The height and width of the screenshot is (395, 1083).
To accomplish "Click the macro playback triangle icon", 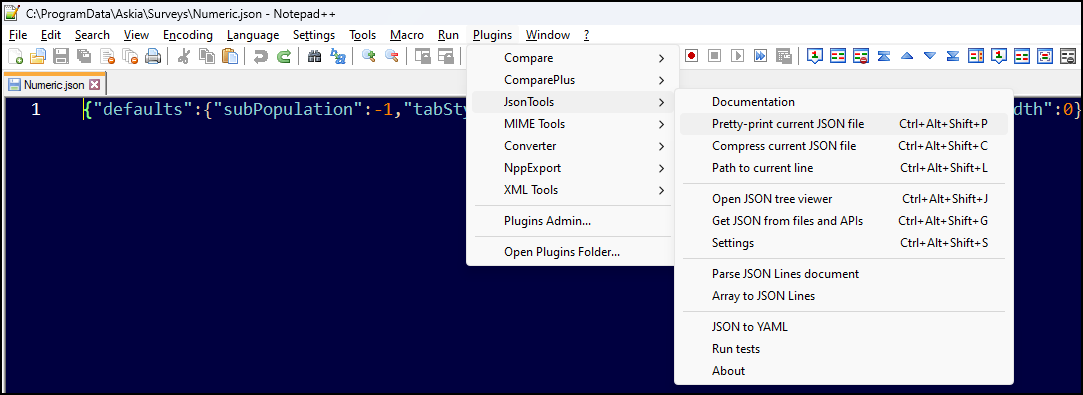I will coord(738,56).
